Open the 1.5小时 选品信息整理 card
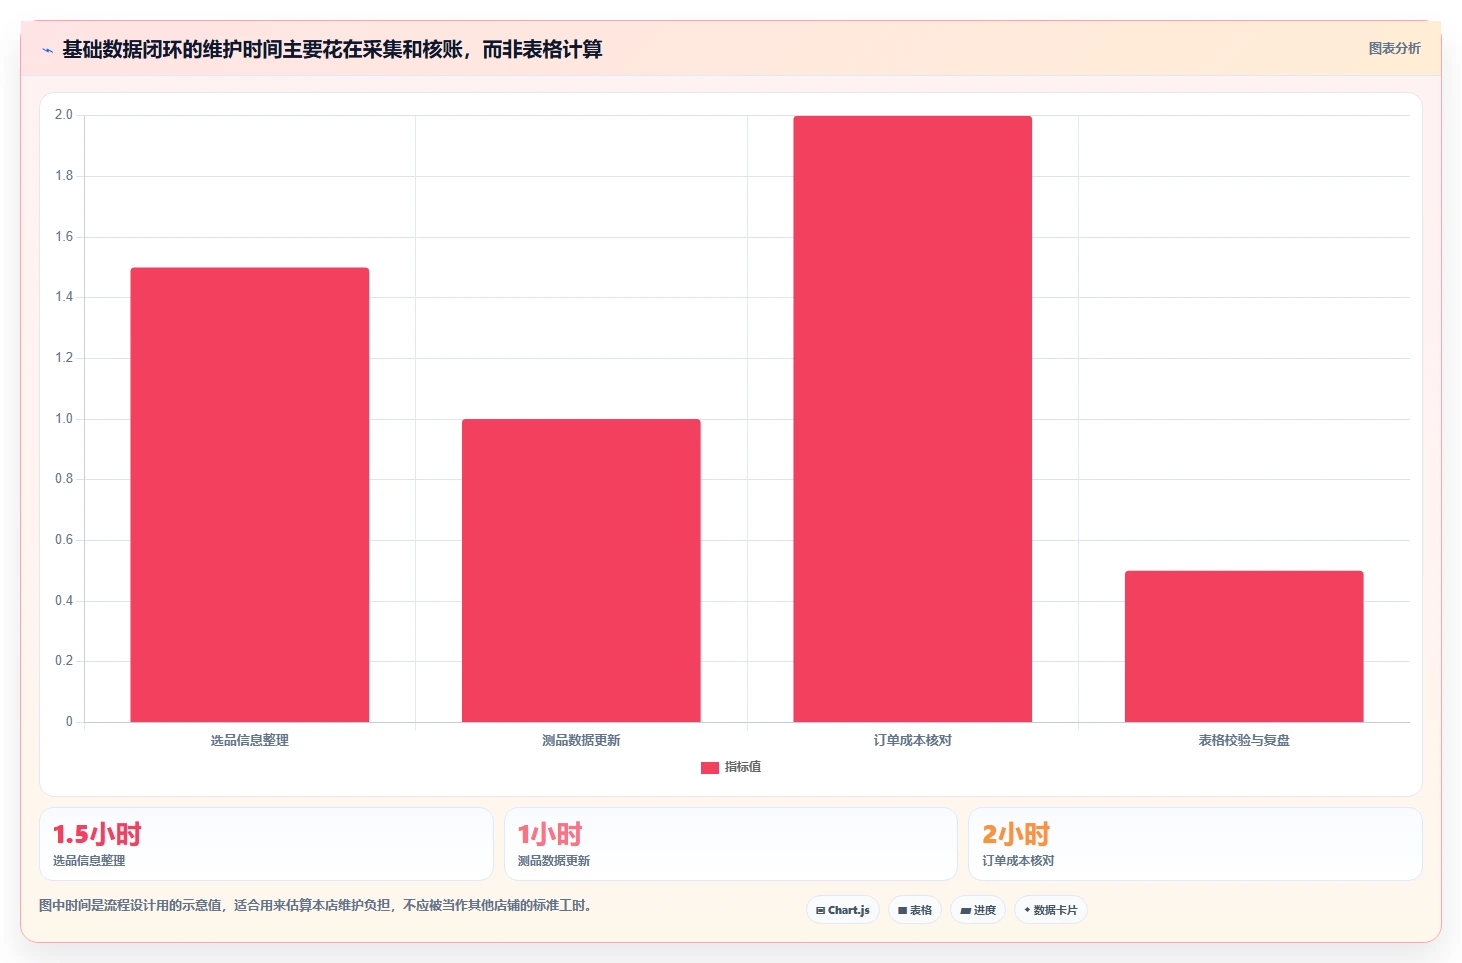This screenshot has width=1462, height=963. pos(266,844)
